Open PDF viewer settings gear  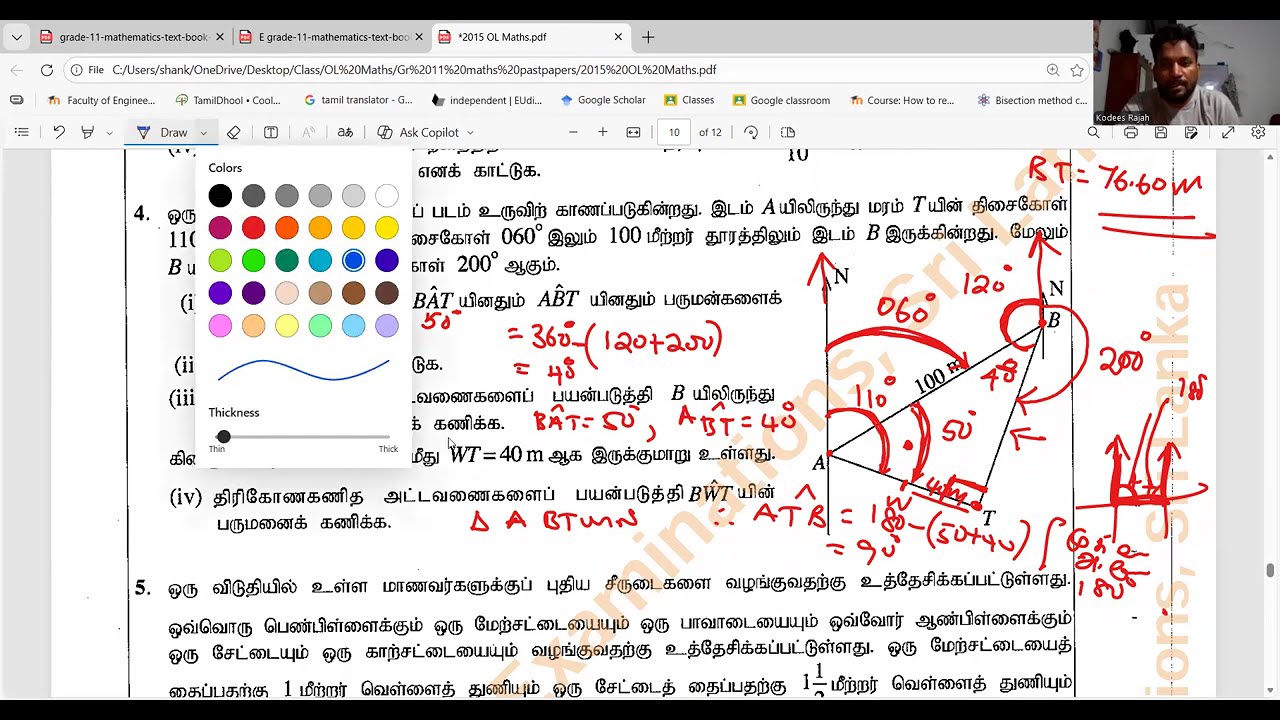pos(1258,132)
